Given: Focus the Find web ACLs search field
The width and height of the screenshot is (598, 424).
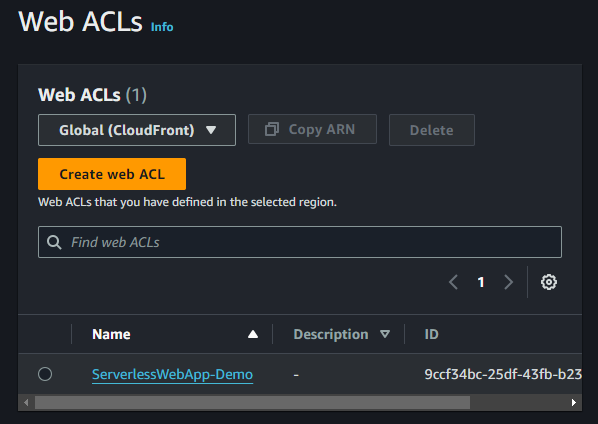Looking at the screenshot, I should [x=300, y=242].
